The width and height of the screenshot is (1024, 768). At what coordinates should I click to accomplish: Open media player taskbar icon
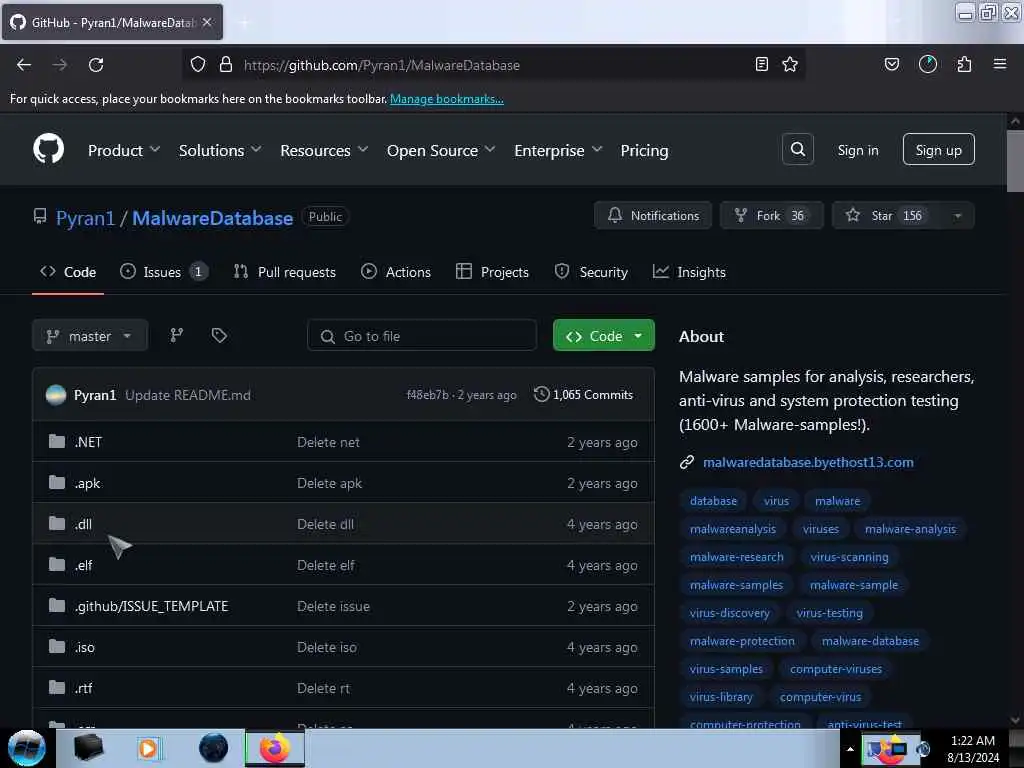[148, 748]
